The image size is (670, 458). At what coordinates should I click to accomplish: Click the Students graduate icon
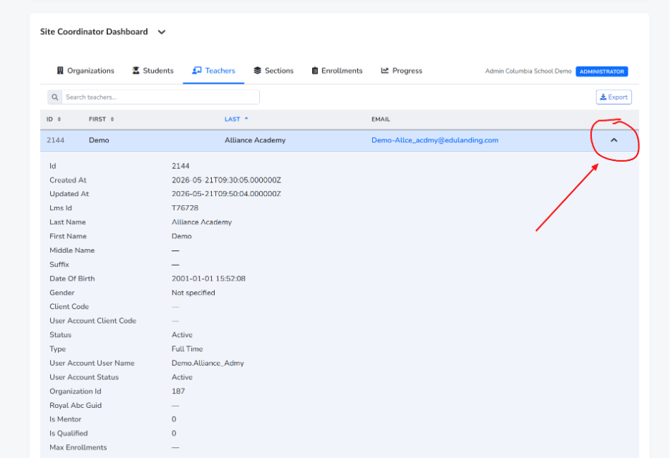coord(136,70)
